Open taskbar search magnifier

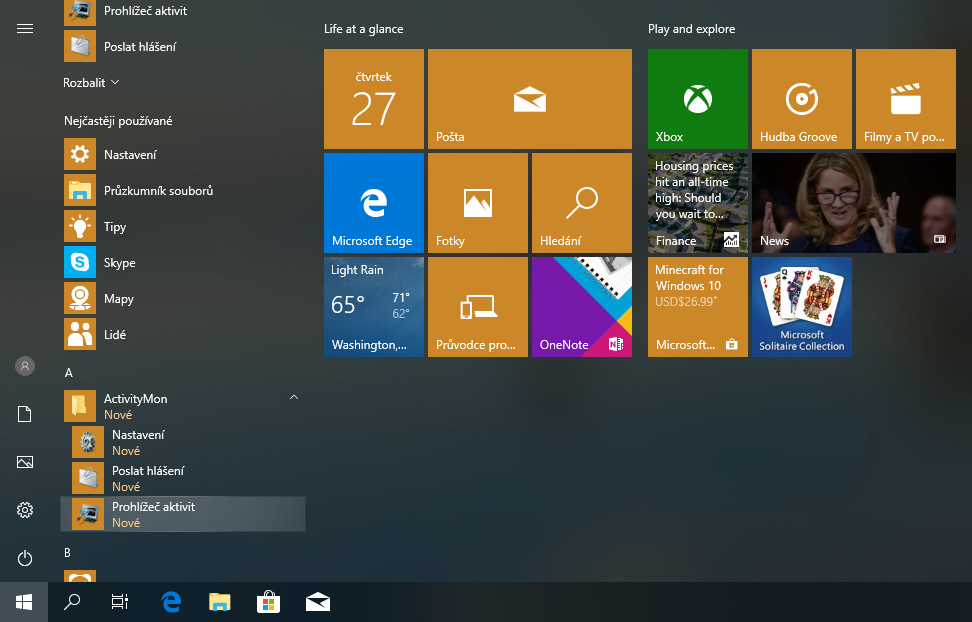click(x=72, y=602)
